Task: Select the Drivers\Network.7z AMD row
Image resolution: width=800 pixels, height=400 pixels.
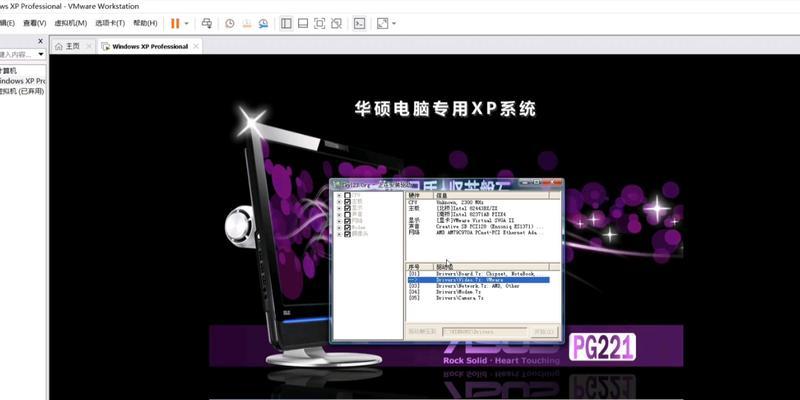Action: 479,286
